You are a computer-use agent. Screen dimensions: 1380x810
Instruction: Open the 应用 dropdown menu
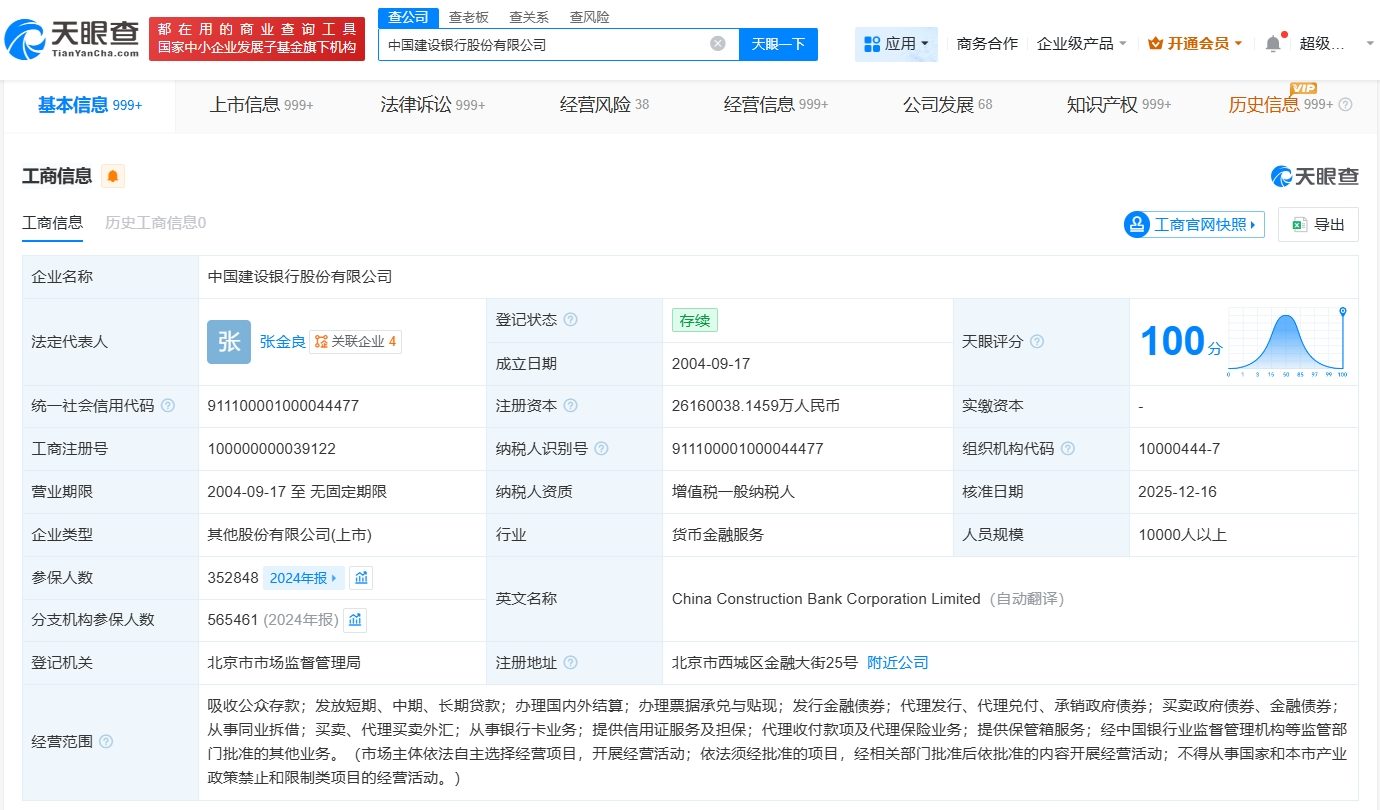[x=896, y=44]
